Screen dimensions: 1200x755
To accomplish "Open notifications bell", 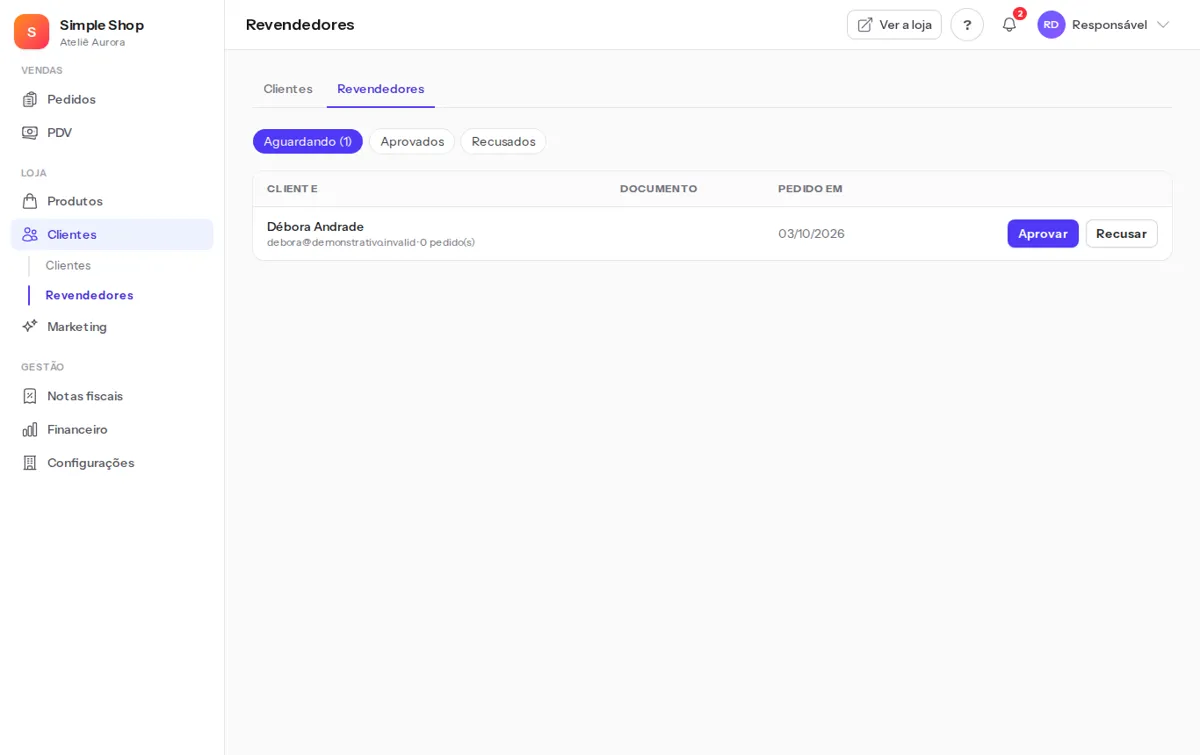I will click(1009, 25).
